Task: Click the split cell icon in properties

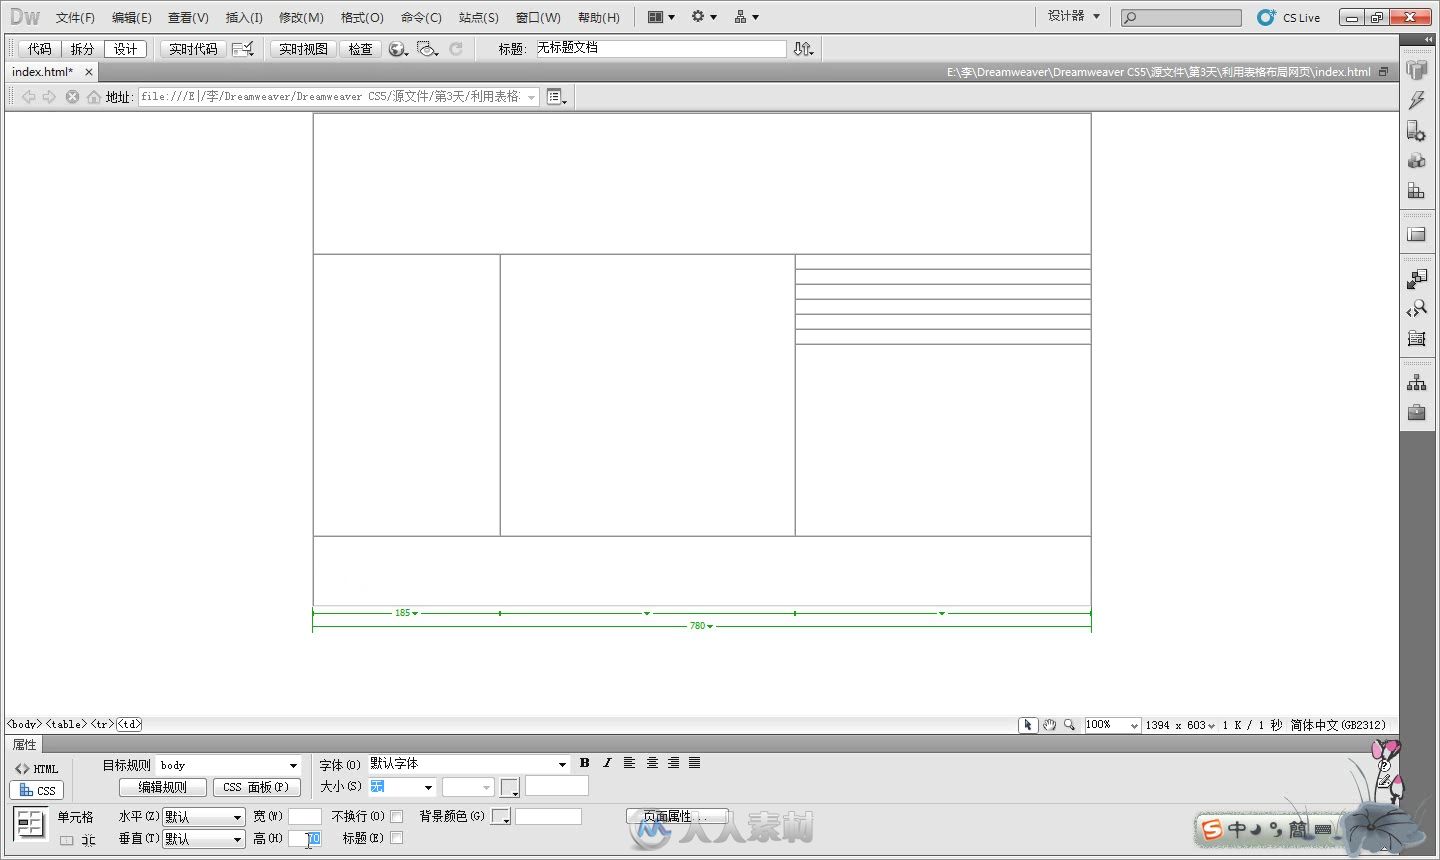Action: click(x=88, y=840)
